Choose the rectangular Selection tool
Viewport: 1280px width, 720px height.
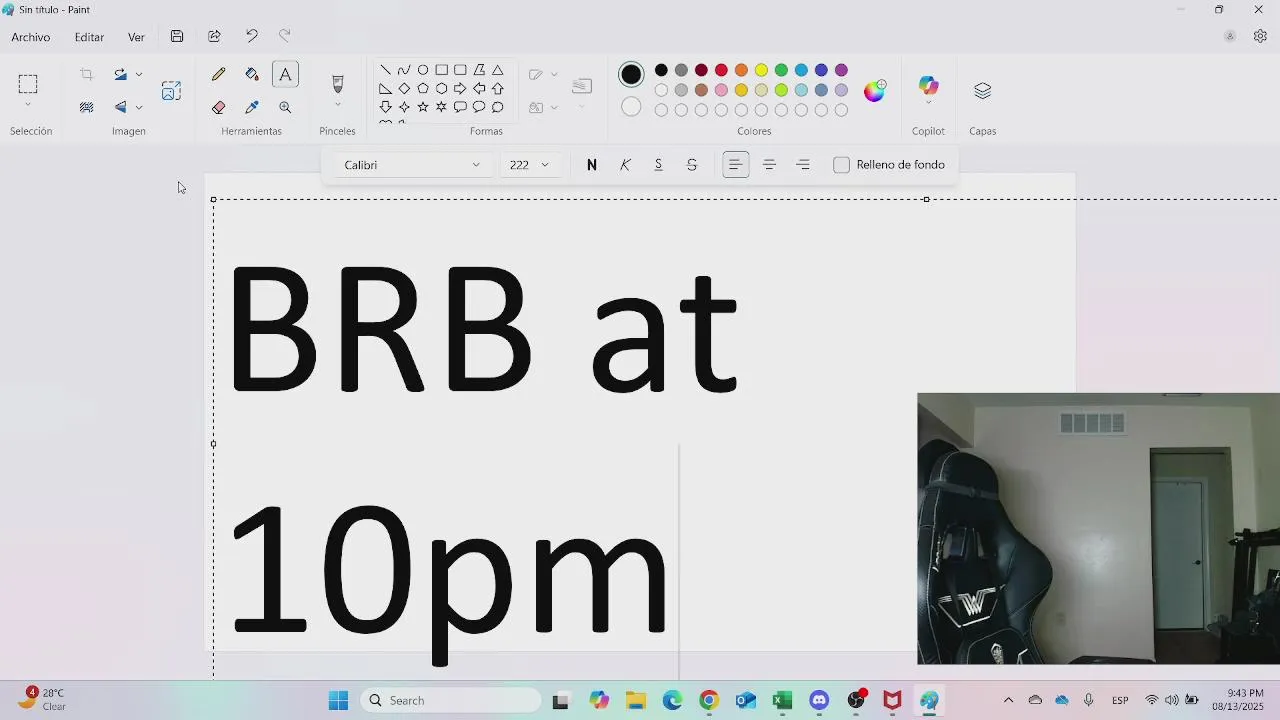pos(28,84)
